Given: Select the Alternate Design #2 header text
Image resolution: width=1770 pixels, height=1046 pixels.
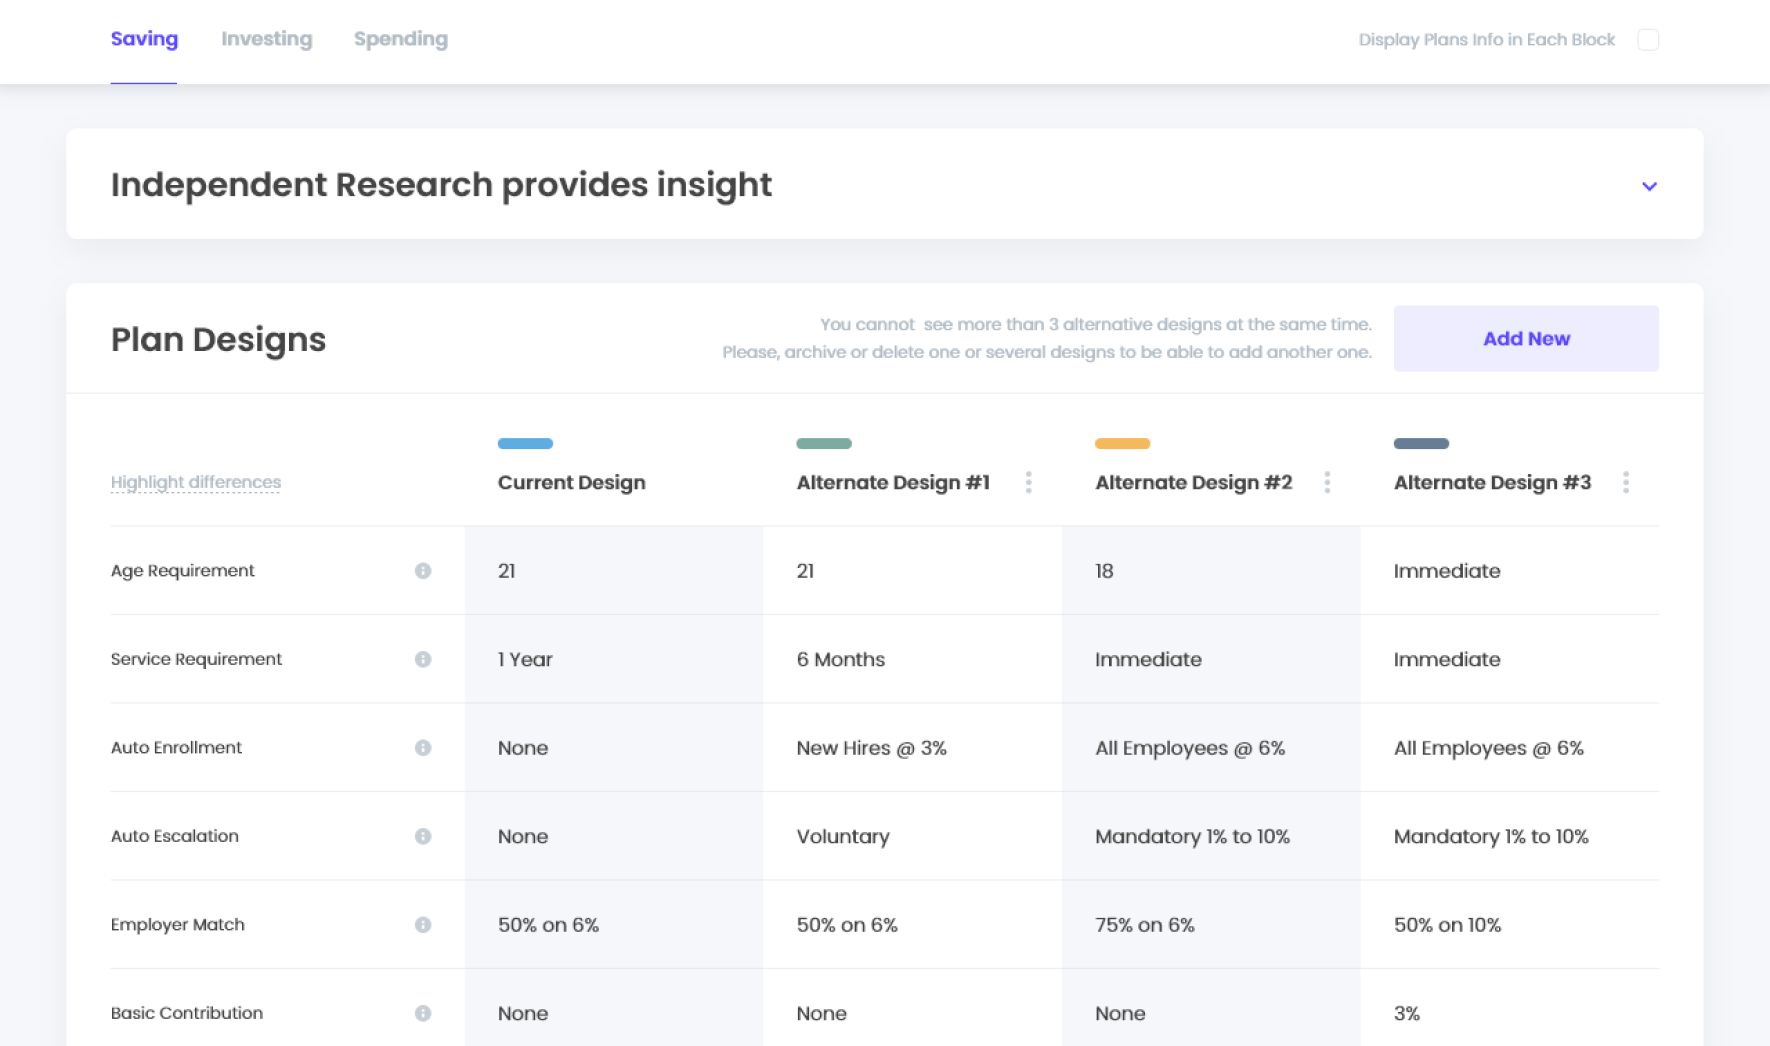Looking at the screenshot, I should [1193, 483].
